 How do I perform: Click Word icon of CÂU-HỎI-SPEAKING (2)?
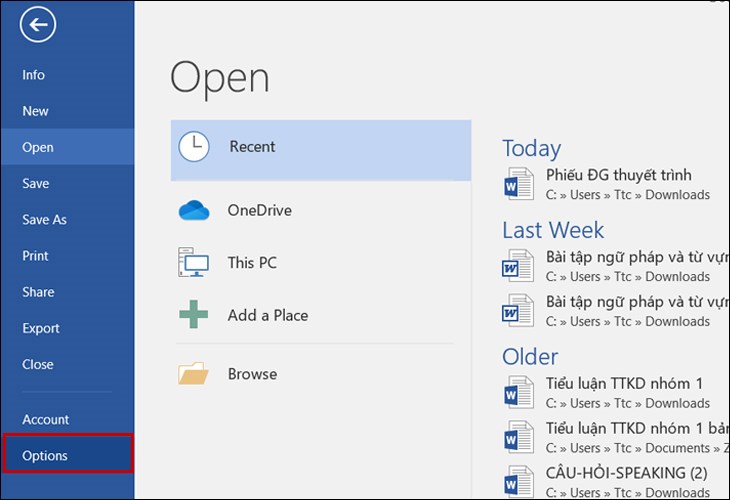(518, 481)
